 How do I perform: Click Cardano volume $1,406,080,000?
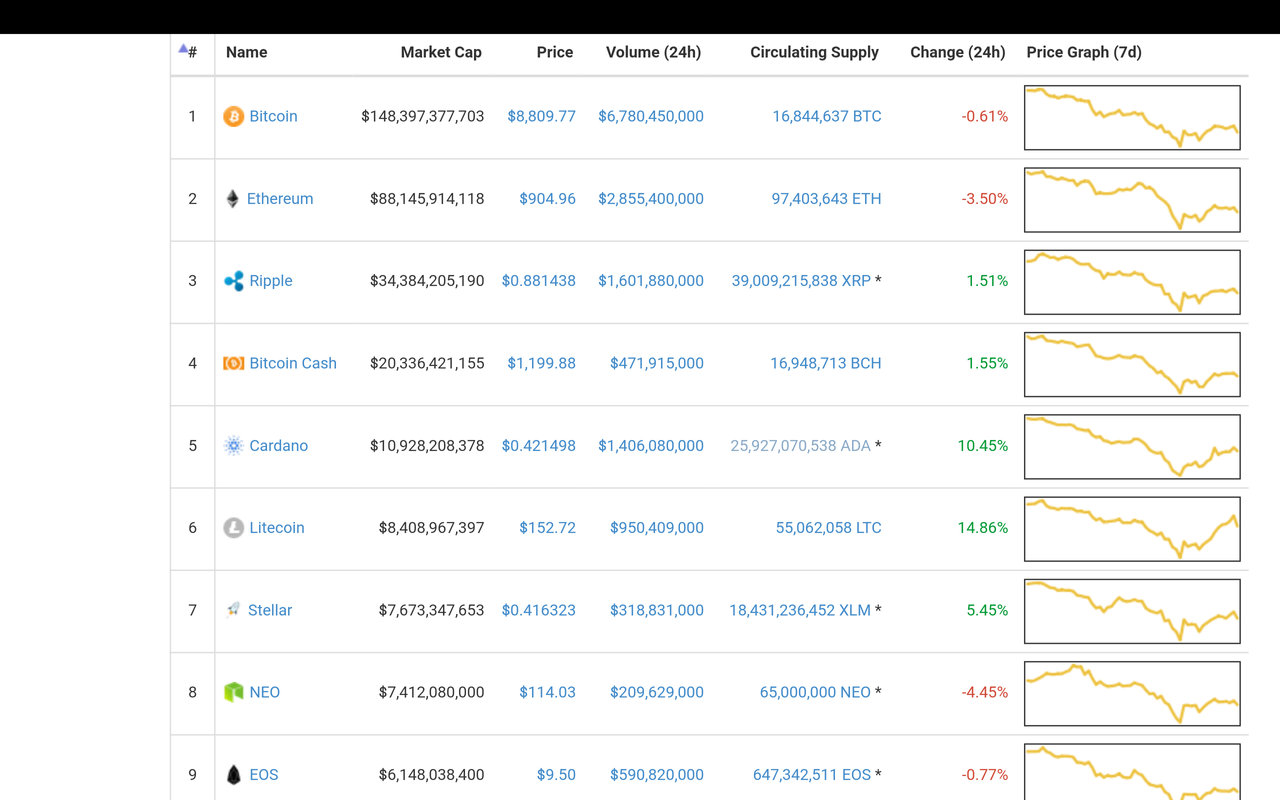(x=651, y=446)
